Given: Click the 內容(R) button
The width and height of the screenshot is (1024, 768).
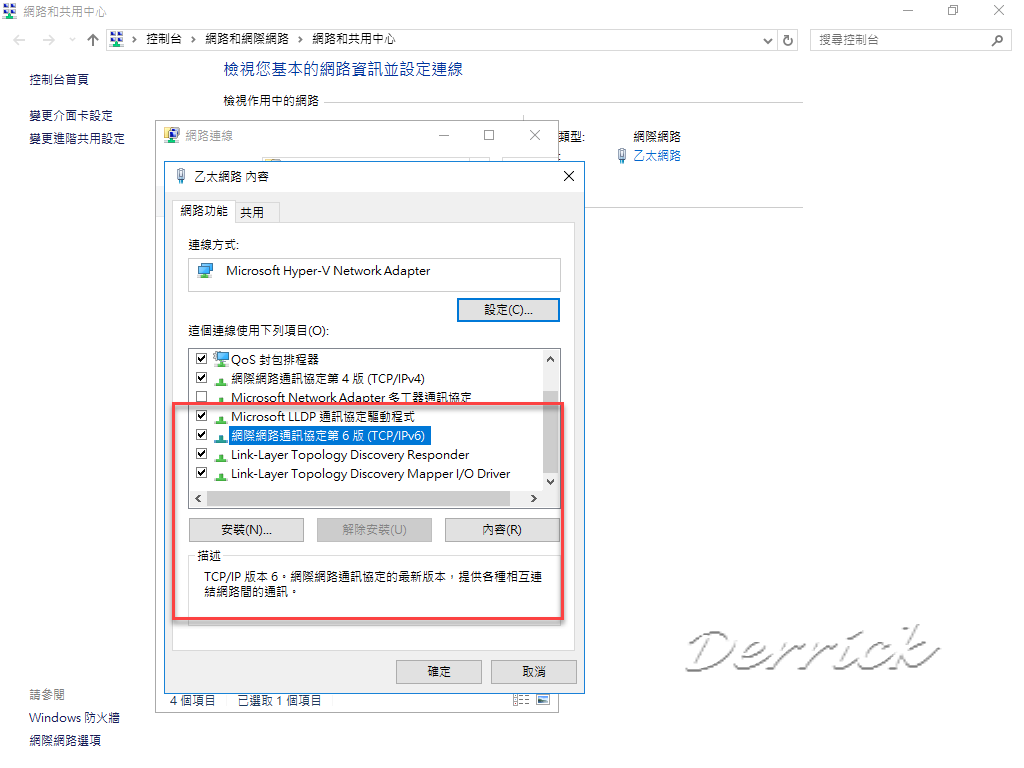Looking at the screenshot, I should (x=502, y=530).
